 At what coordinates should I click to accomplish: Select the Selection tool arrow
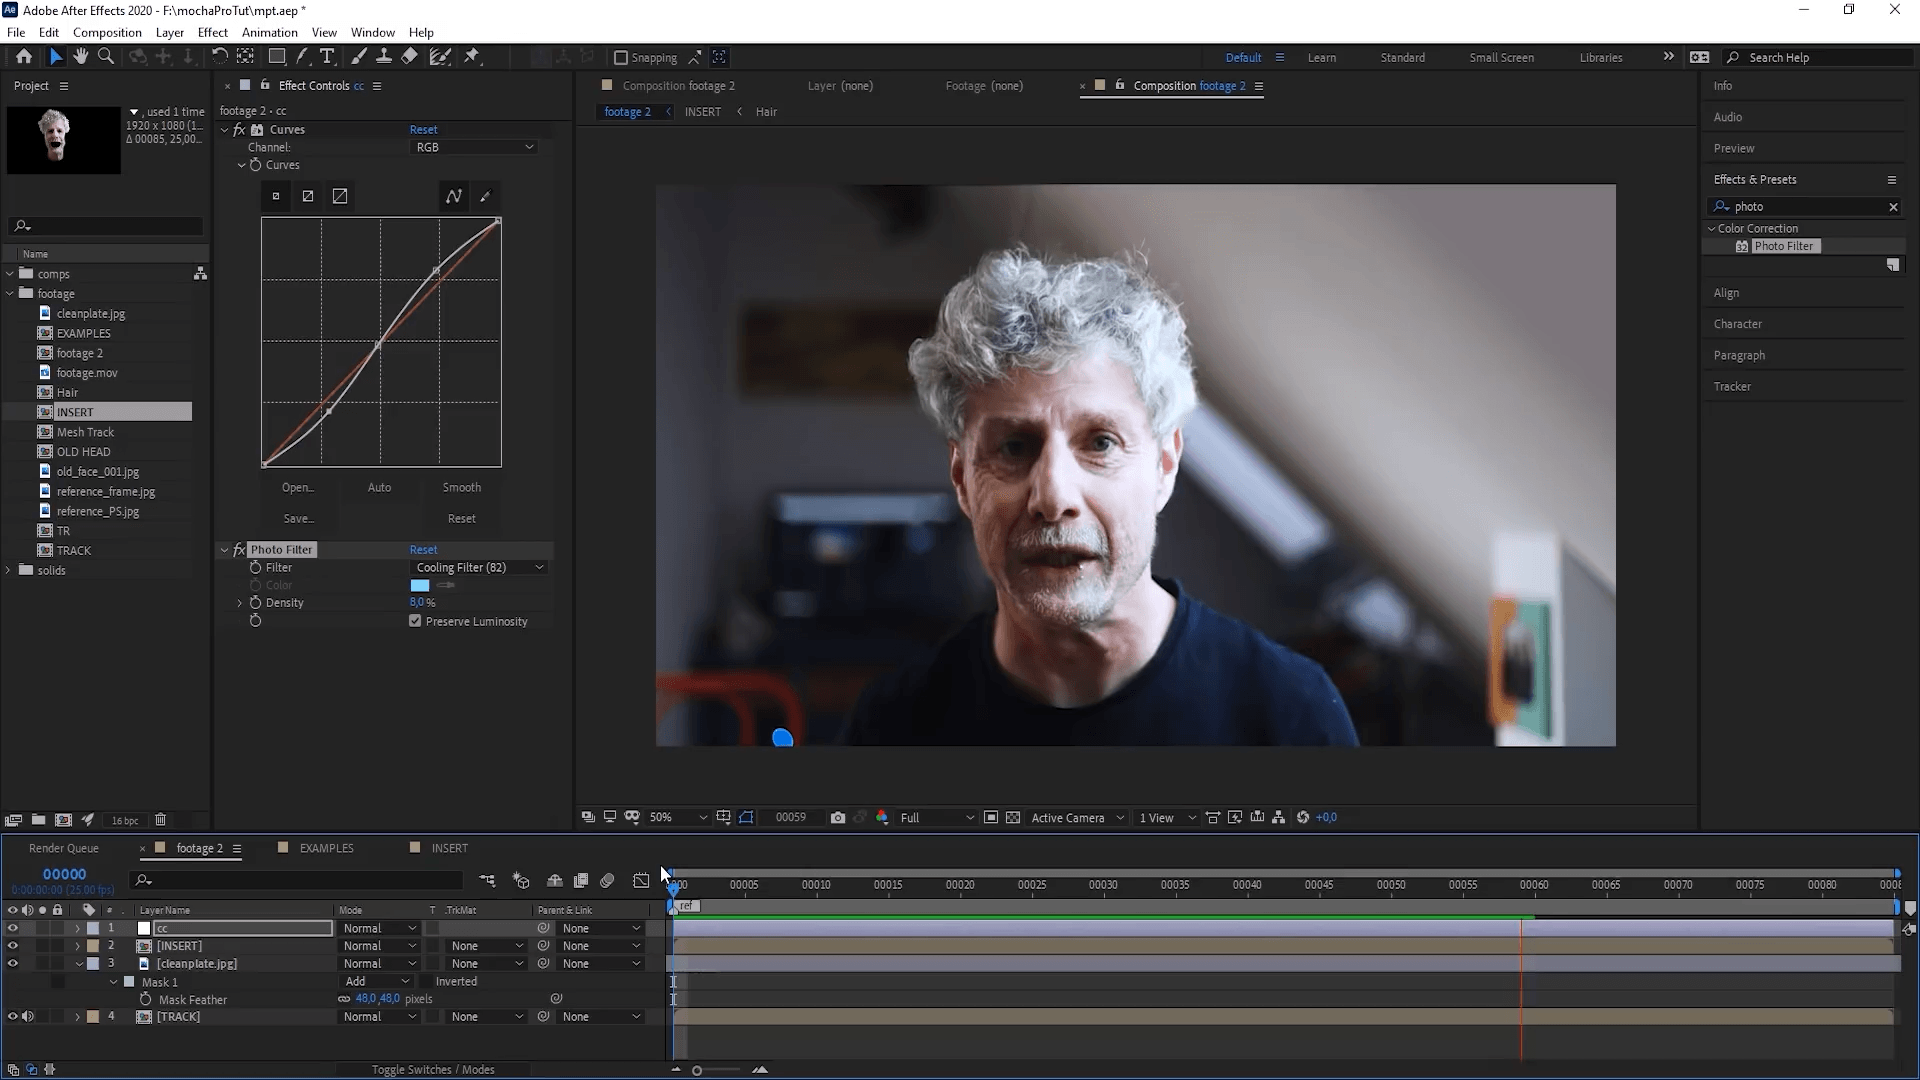click(x=56, y=57)
